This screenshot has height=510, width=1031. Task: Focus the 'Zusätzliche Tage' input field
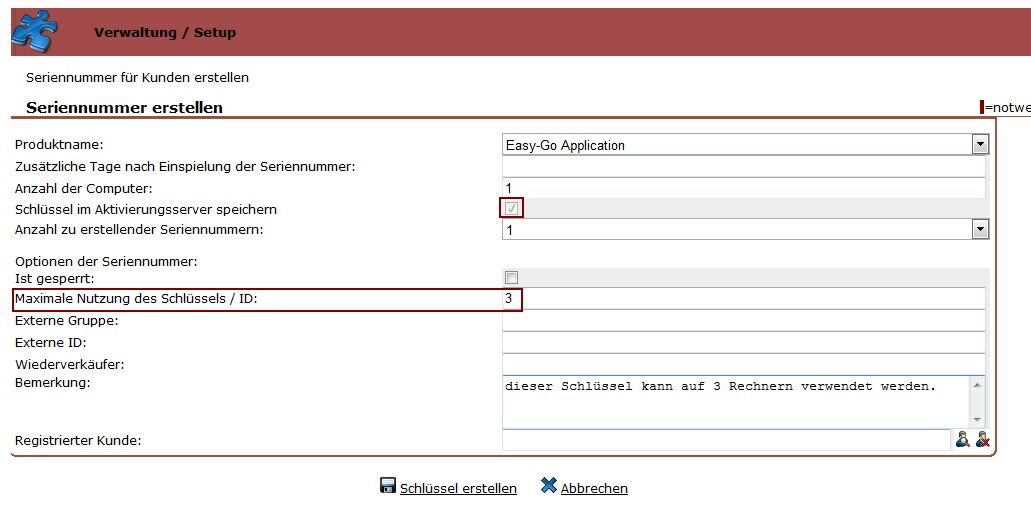pyautogui.click(x=743, y=166)
